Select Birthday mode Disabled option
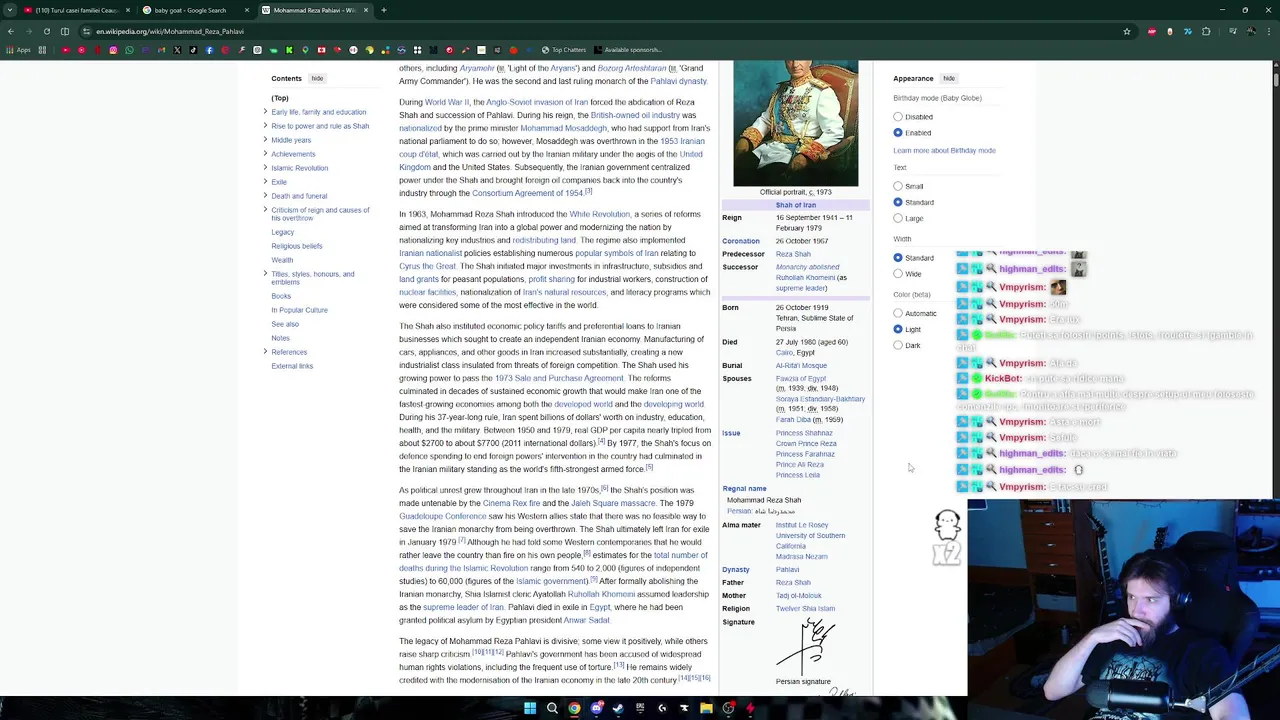This screenshot has width=1280, height=720. point(898,117)
